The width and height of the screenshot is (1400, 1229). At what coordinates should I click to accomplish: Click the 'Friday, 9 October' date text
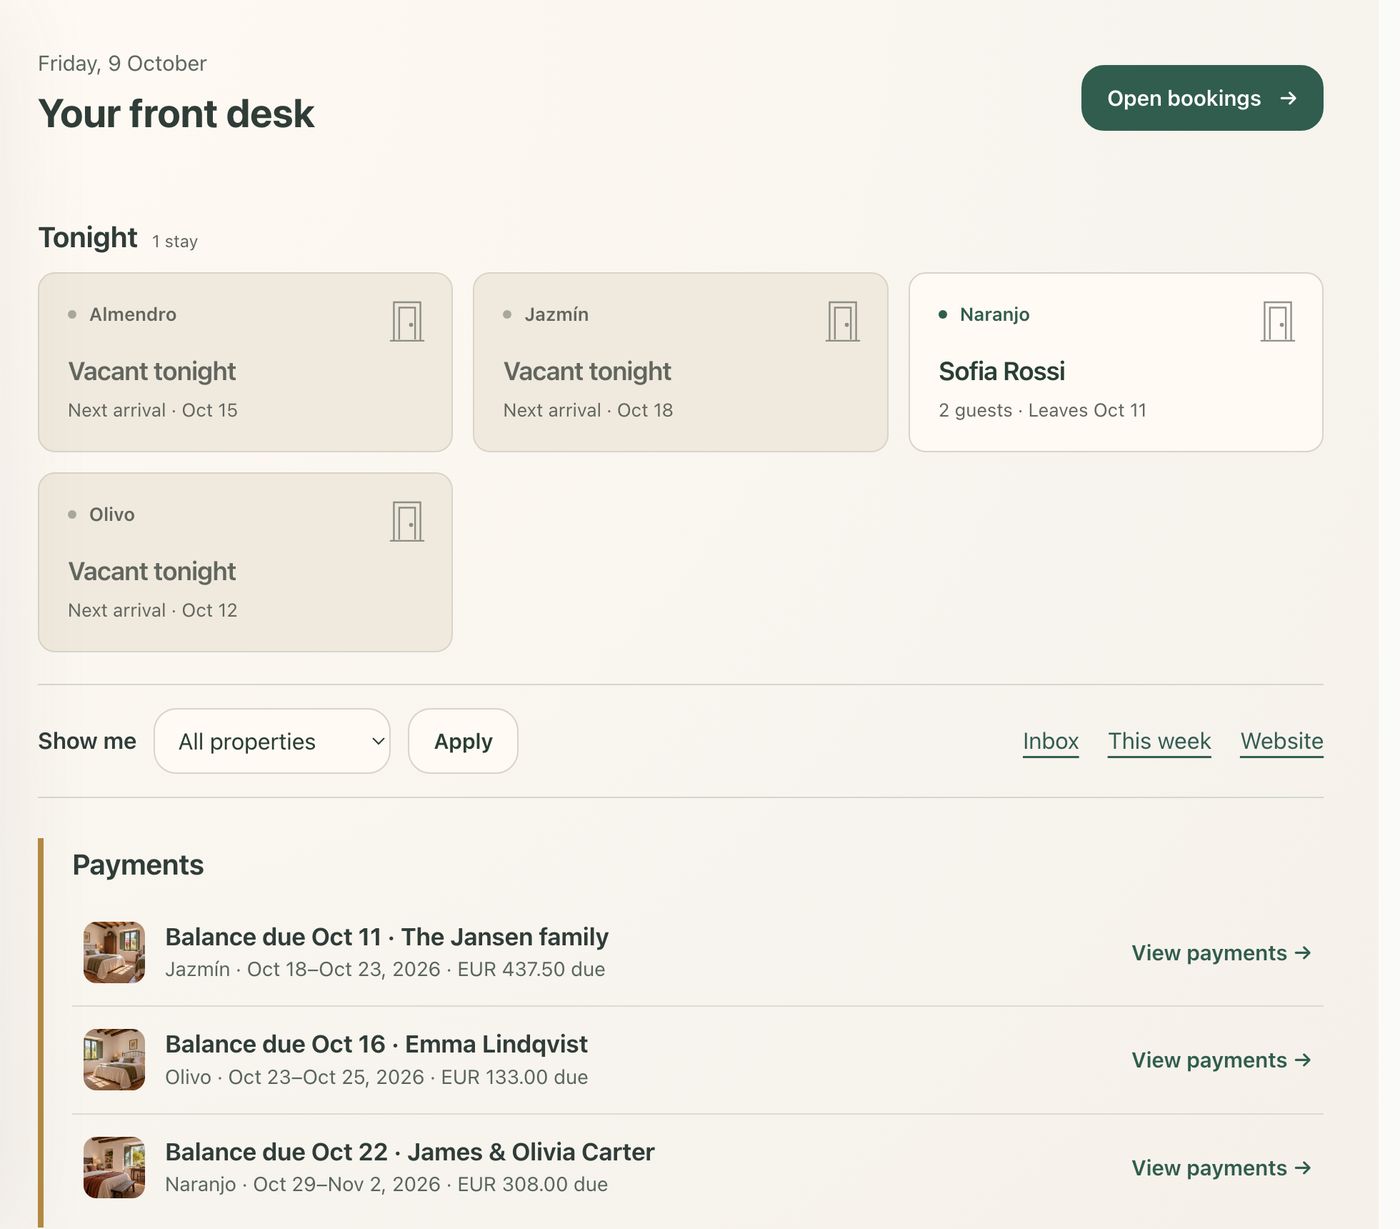[122, 63]
